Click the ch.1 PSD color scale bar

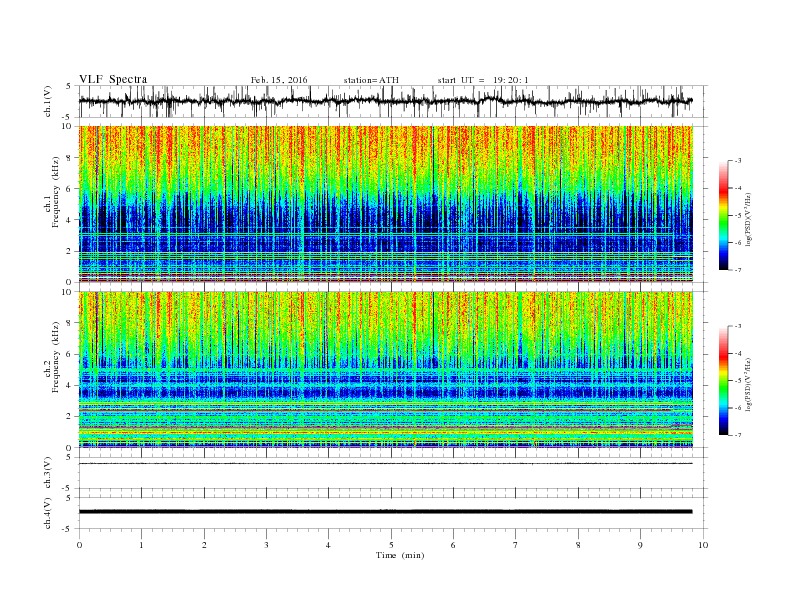pyautogui.click(x=724, y=215)
